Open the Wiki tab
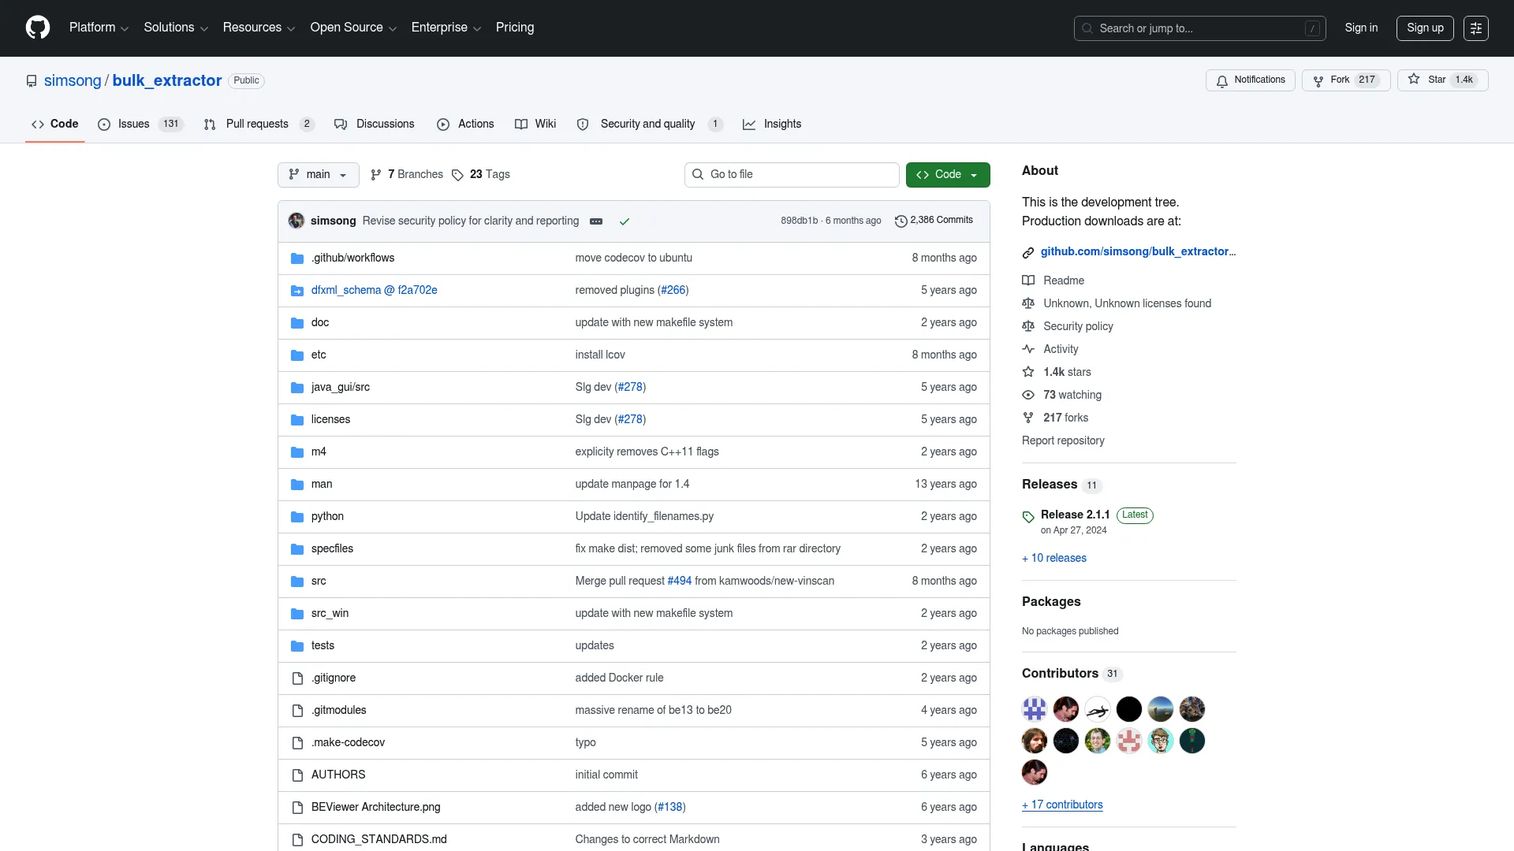This screenshot has width=1514, height=851. point(535,124)
